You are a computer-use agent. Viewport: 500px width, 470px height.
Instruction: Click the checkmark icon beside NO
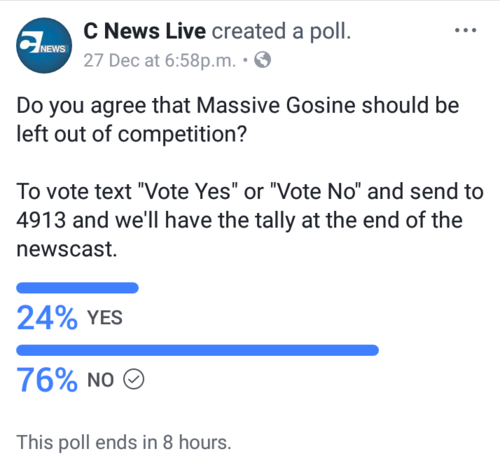pyautogui.click(x=134, y=379)
